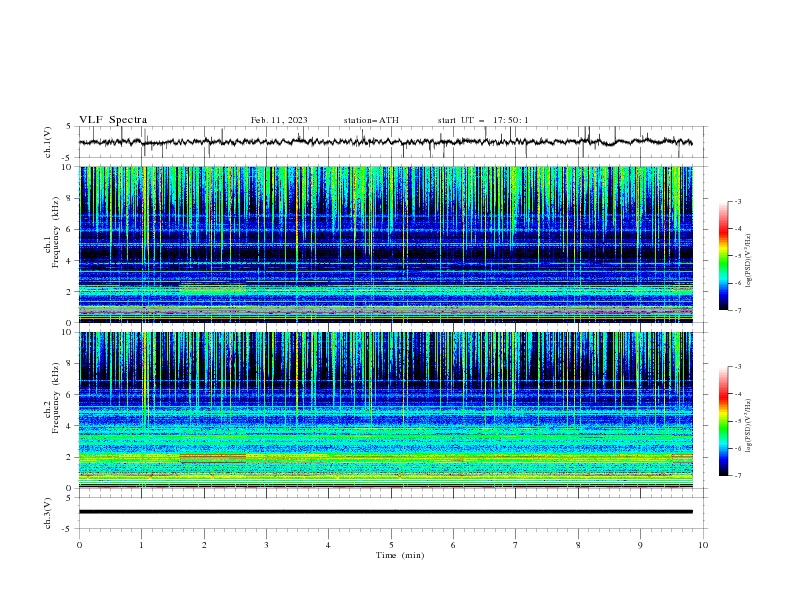Click time axis tick label '2'

click(204, 545)
